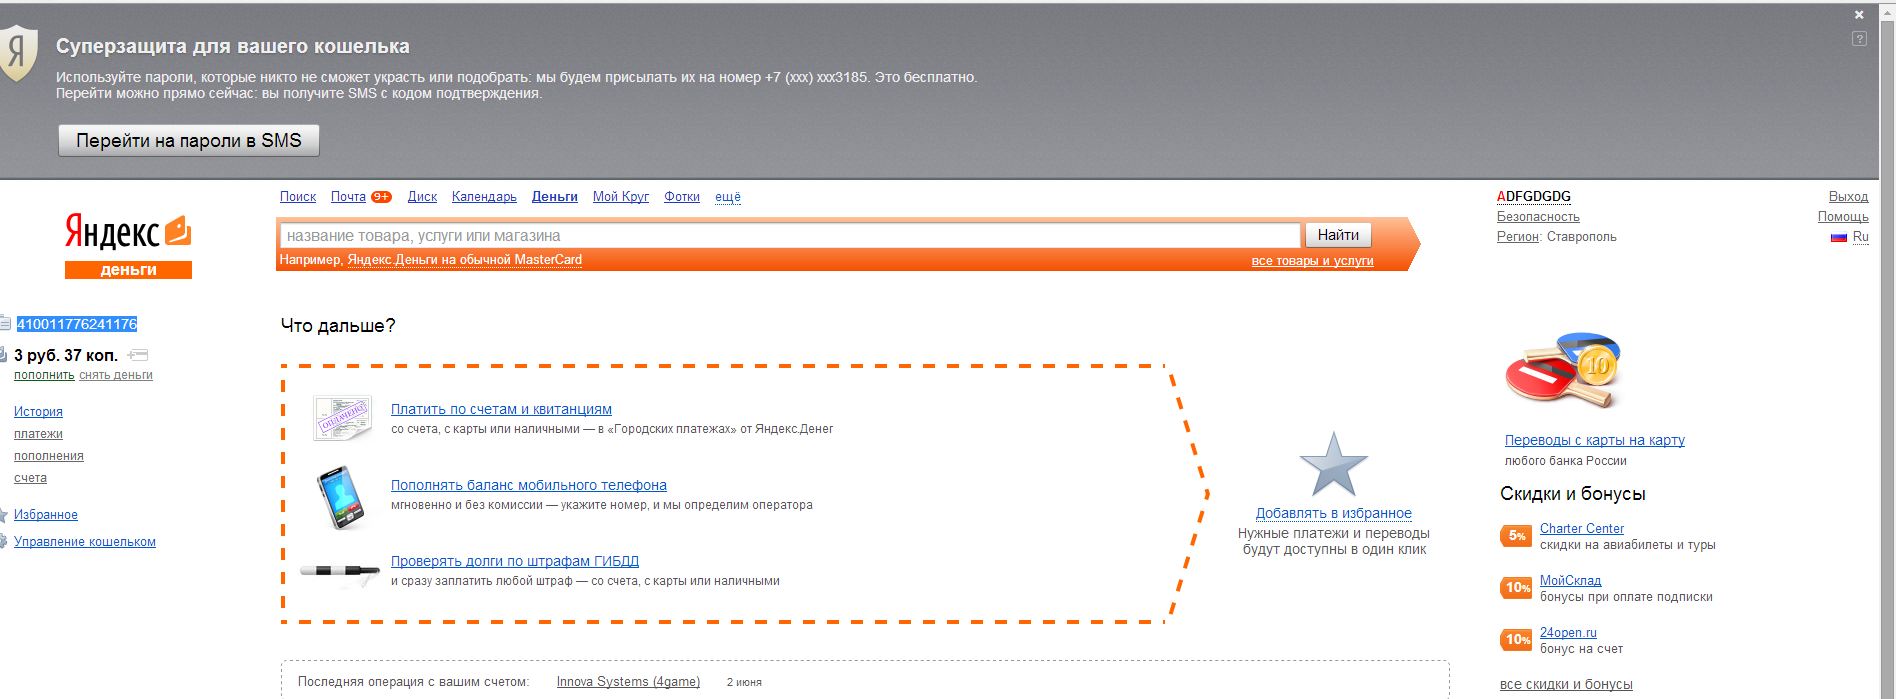The width and height of the screenshot is (1896, 699).
Task: Click the card icon beside the balance
Action: [138, 355]
